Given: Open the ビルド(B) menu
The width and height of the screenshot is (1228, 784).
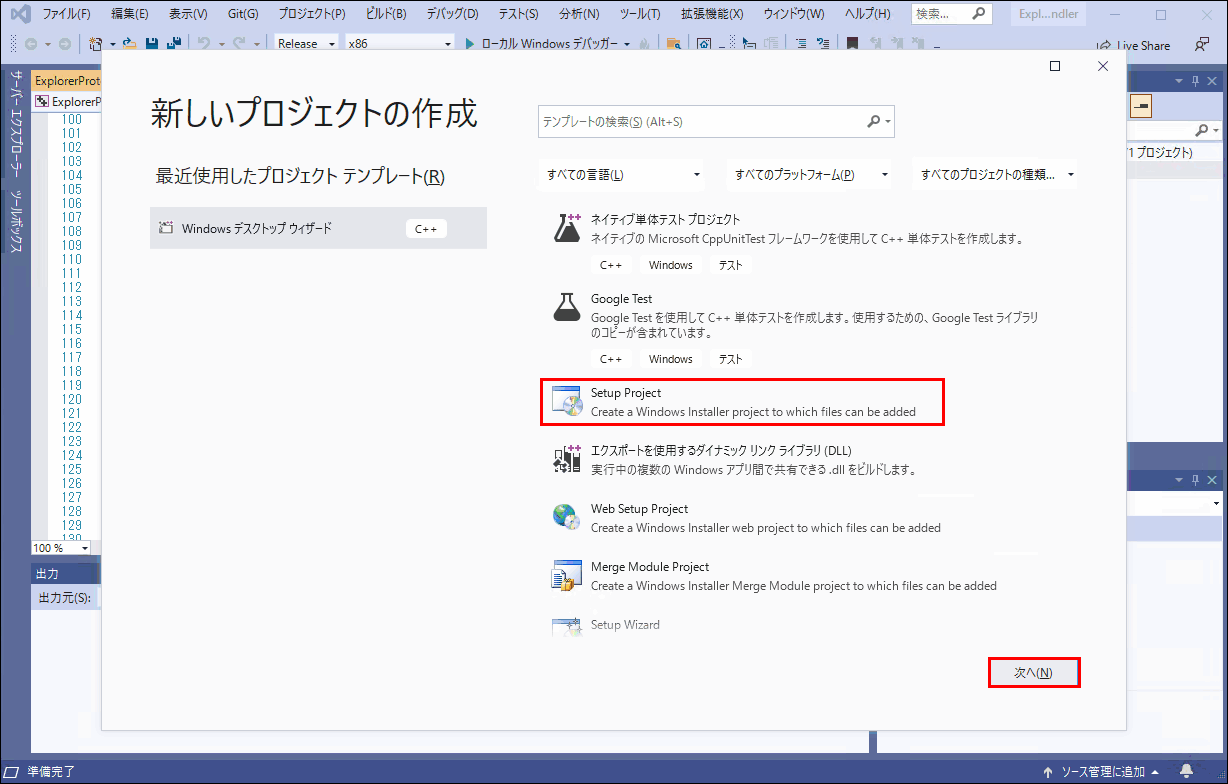Looking at the screenshot, I should 386,14.
